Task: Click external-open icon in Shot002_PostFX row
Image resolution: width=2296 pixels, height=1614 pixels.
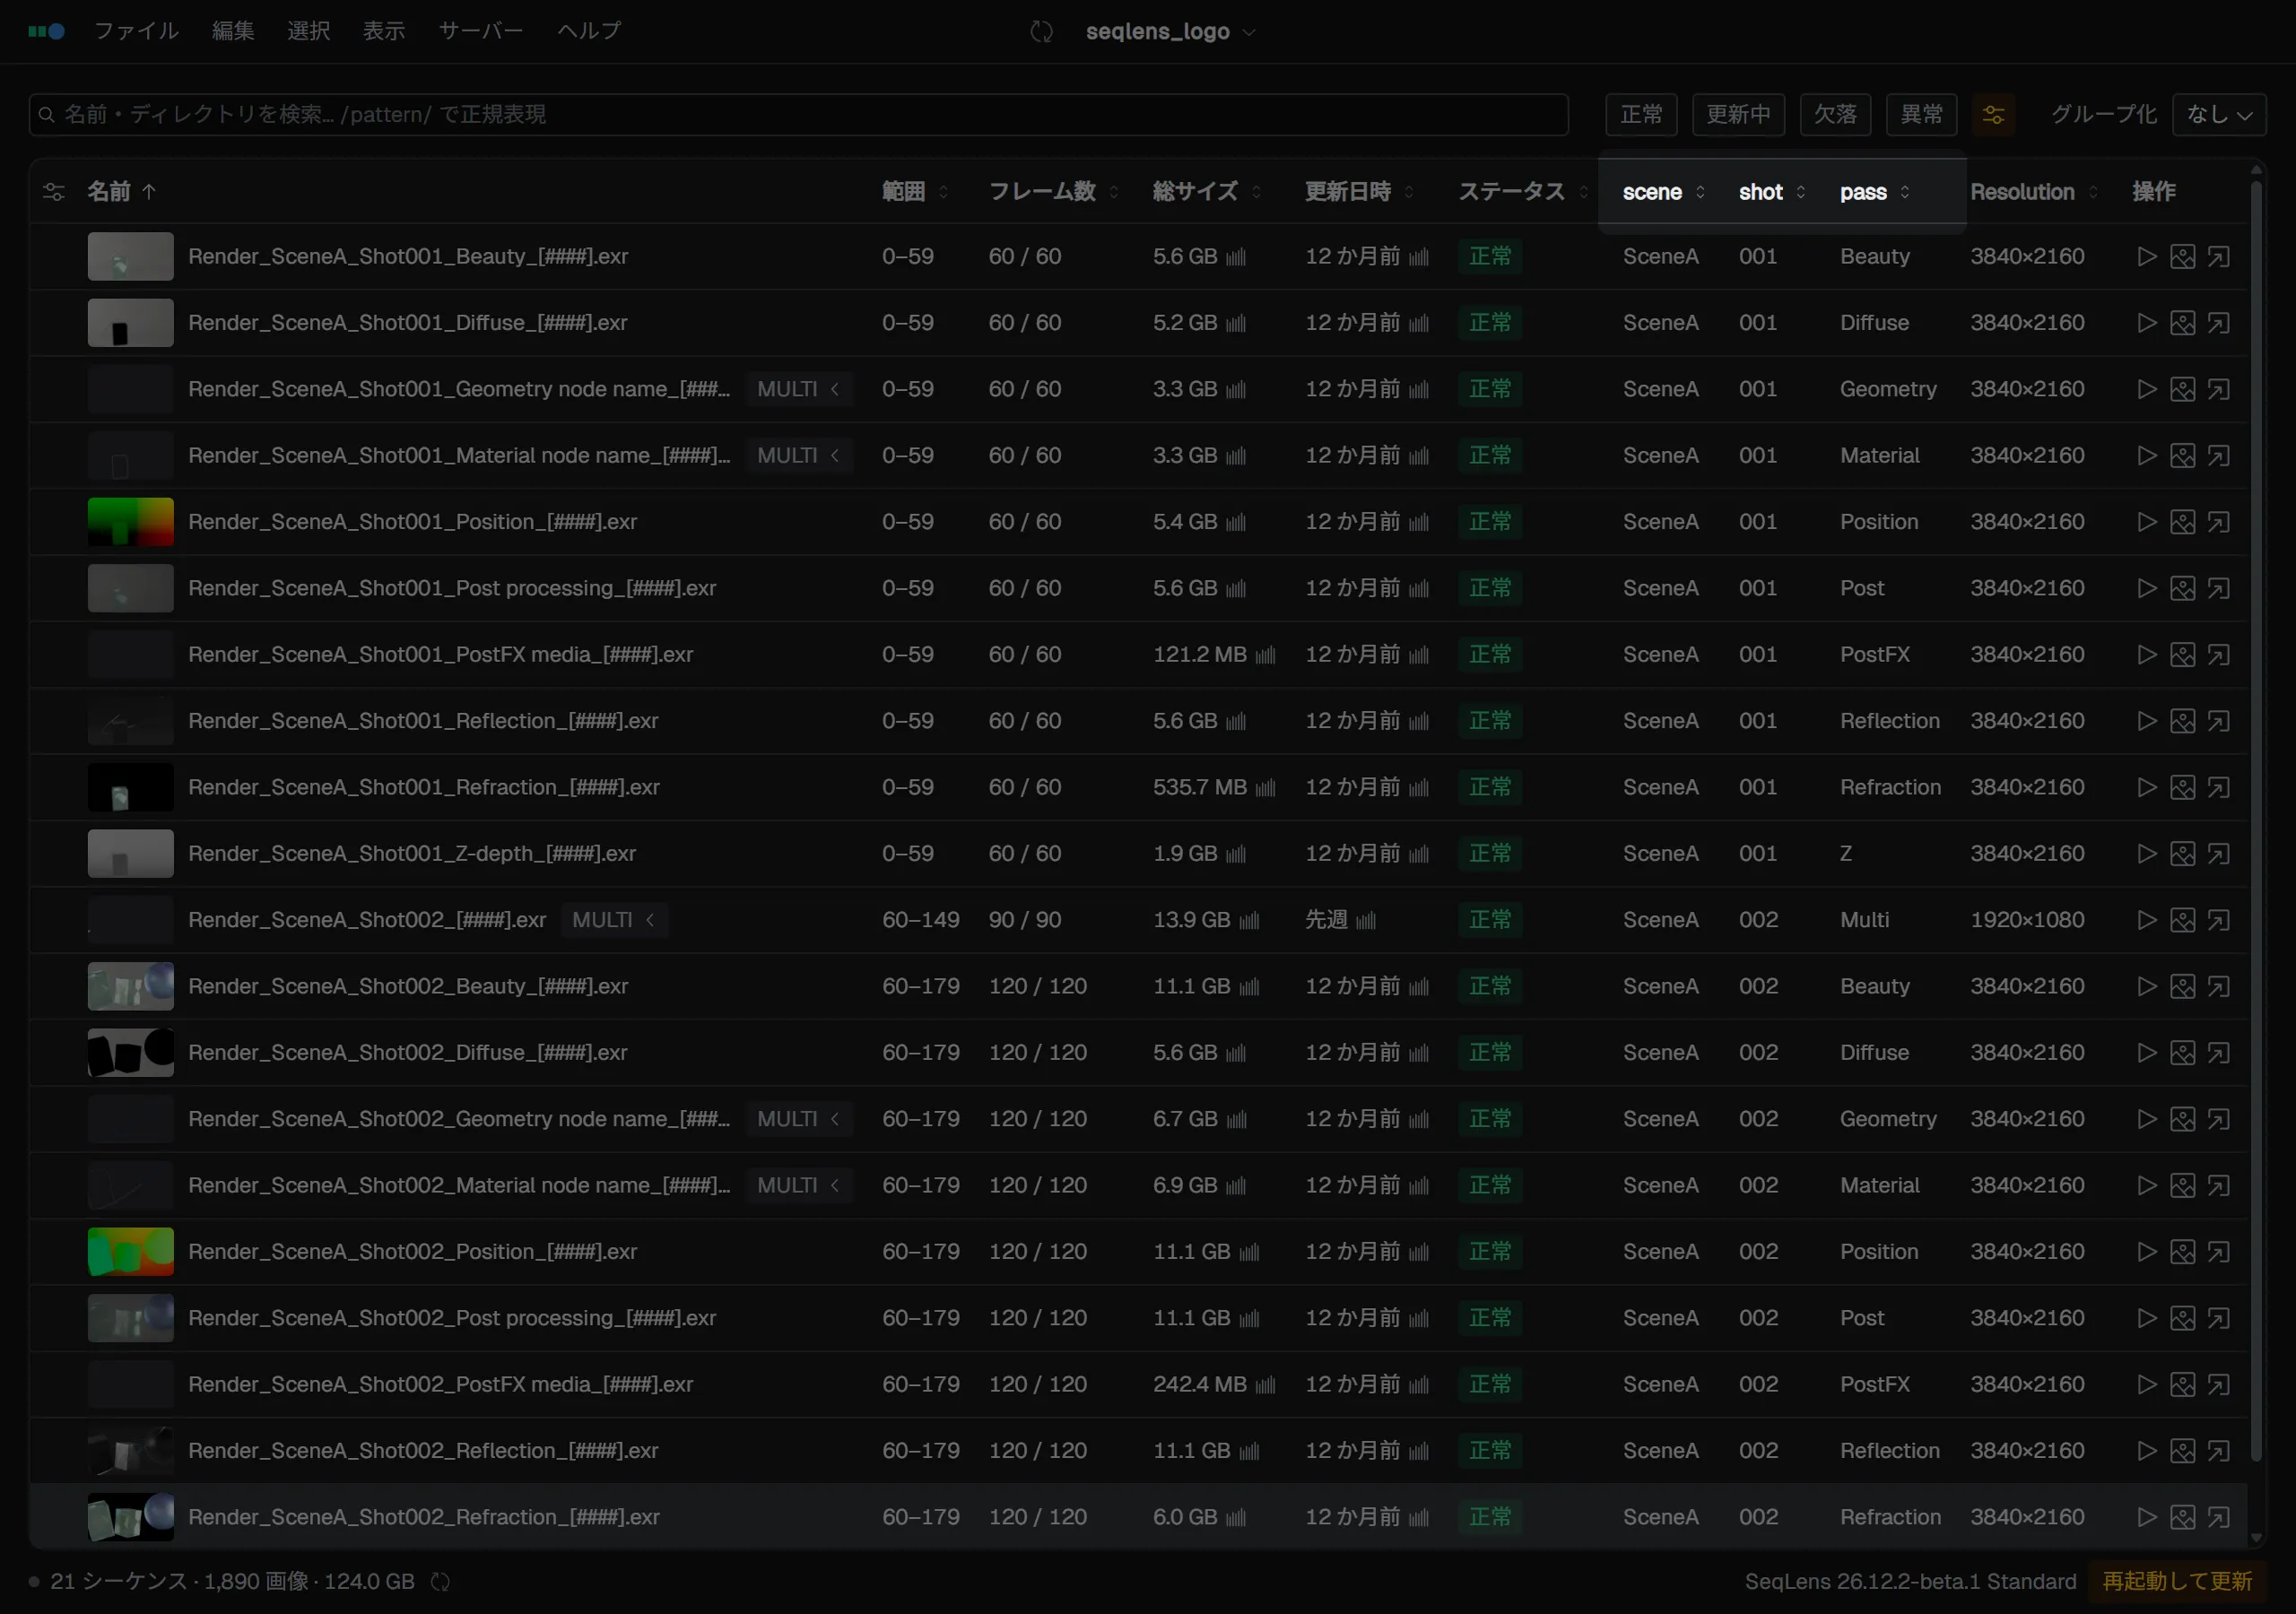Action: click(2218, 1384)
